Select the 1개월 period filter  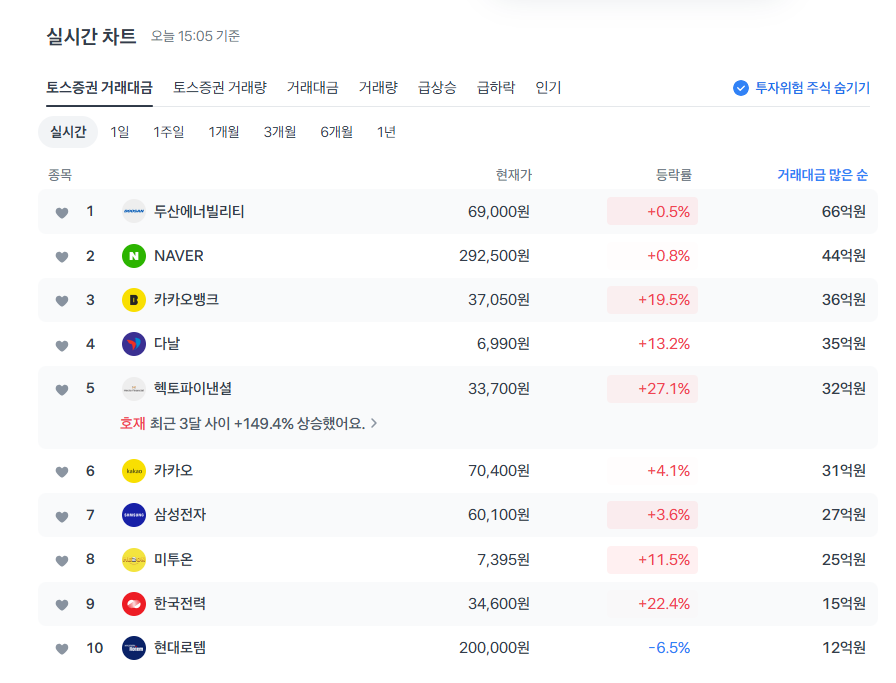tap(224, 131)
